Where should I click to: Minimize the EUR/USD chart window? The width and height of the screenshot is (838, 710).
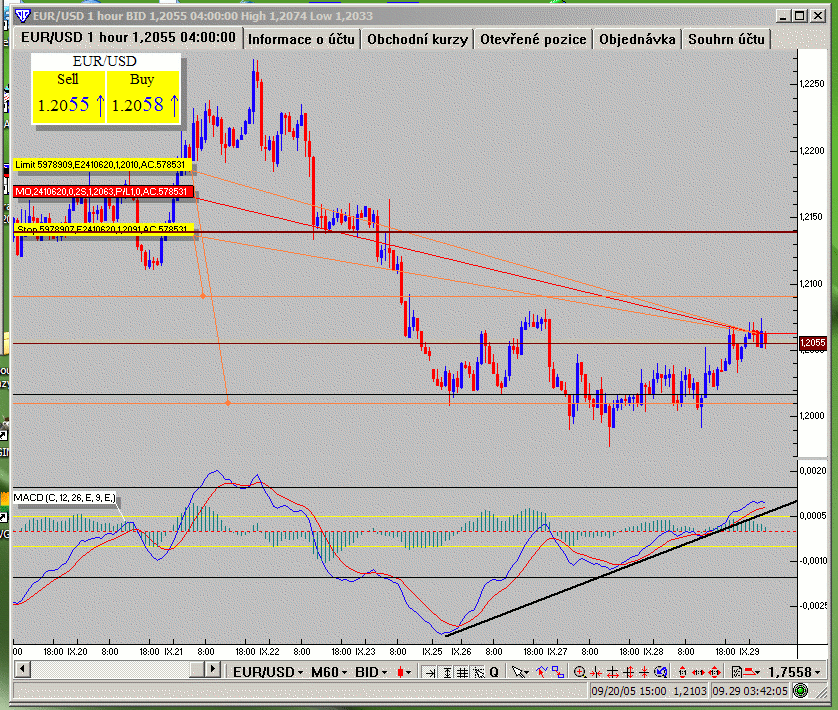[783, 16]
